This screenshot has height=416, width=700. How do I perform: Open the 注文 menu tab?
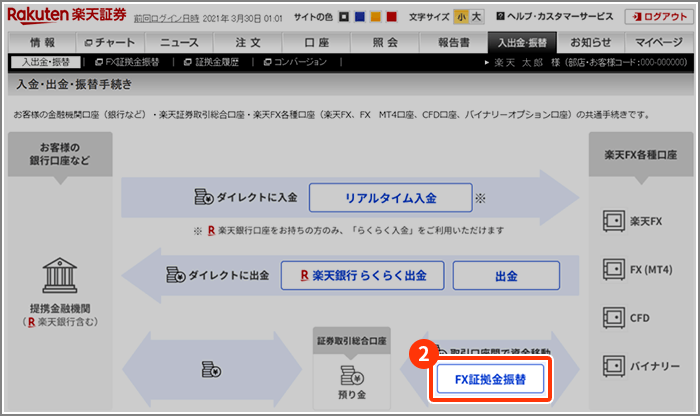tap(248, 42)
